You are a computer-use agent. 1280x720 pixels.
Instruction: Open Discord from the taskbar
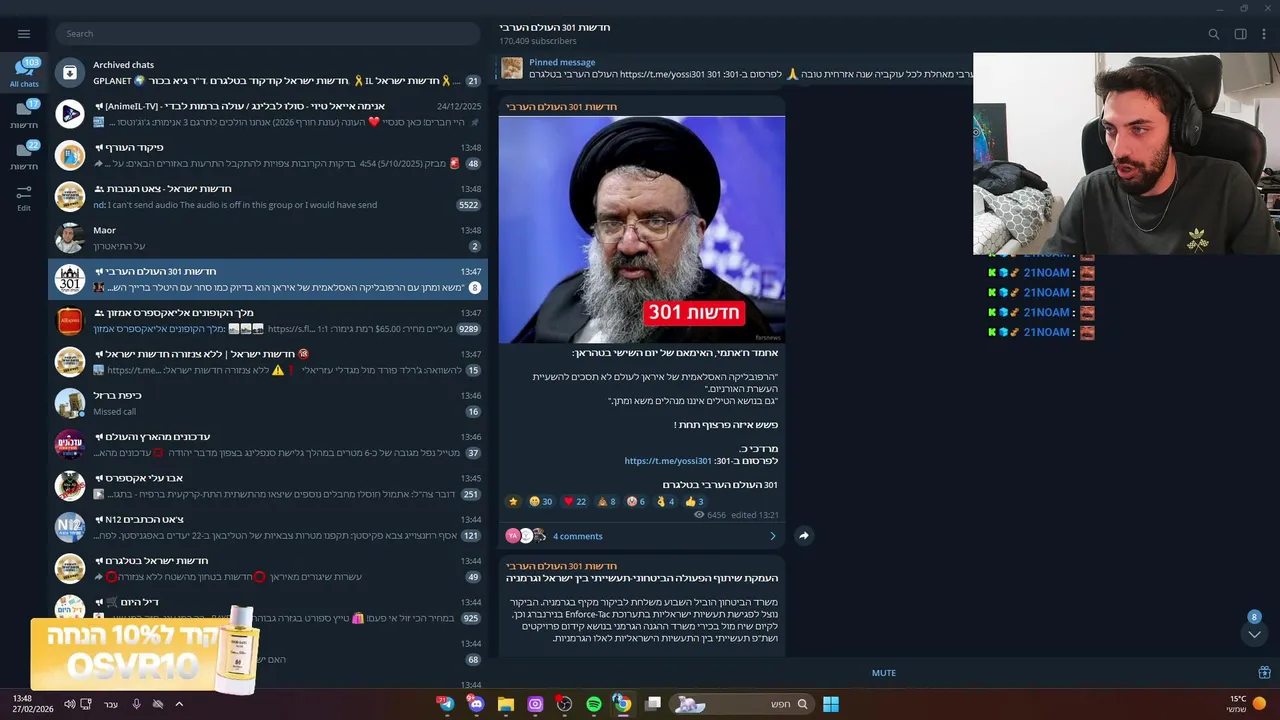pos(476,704)
